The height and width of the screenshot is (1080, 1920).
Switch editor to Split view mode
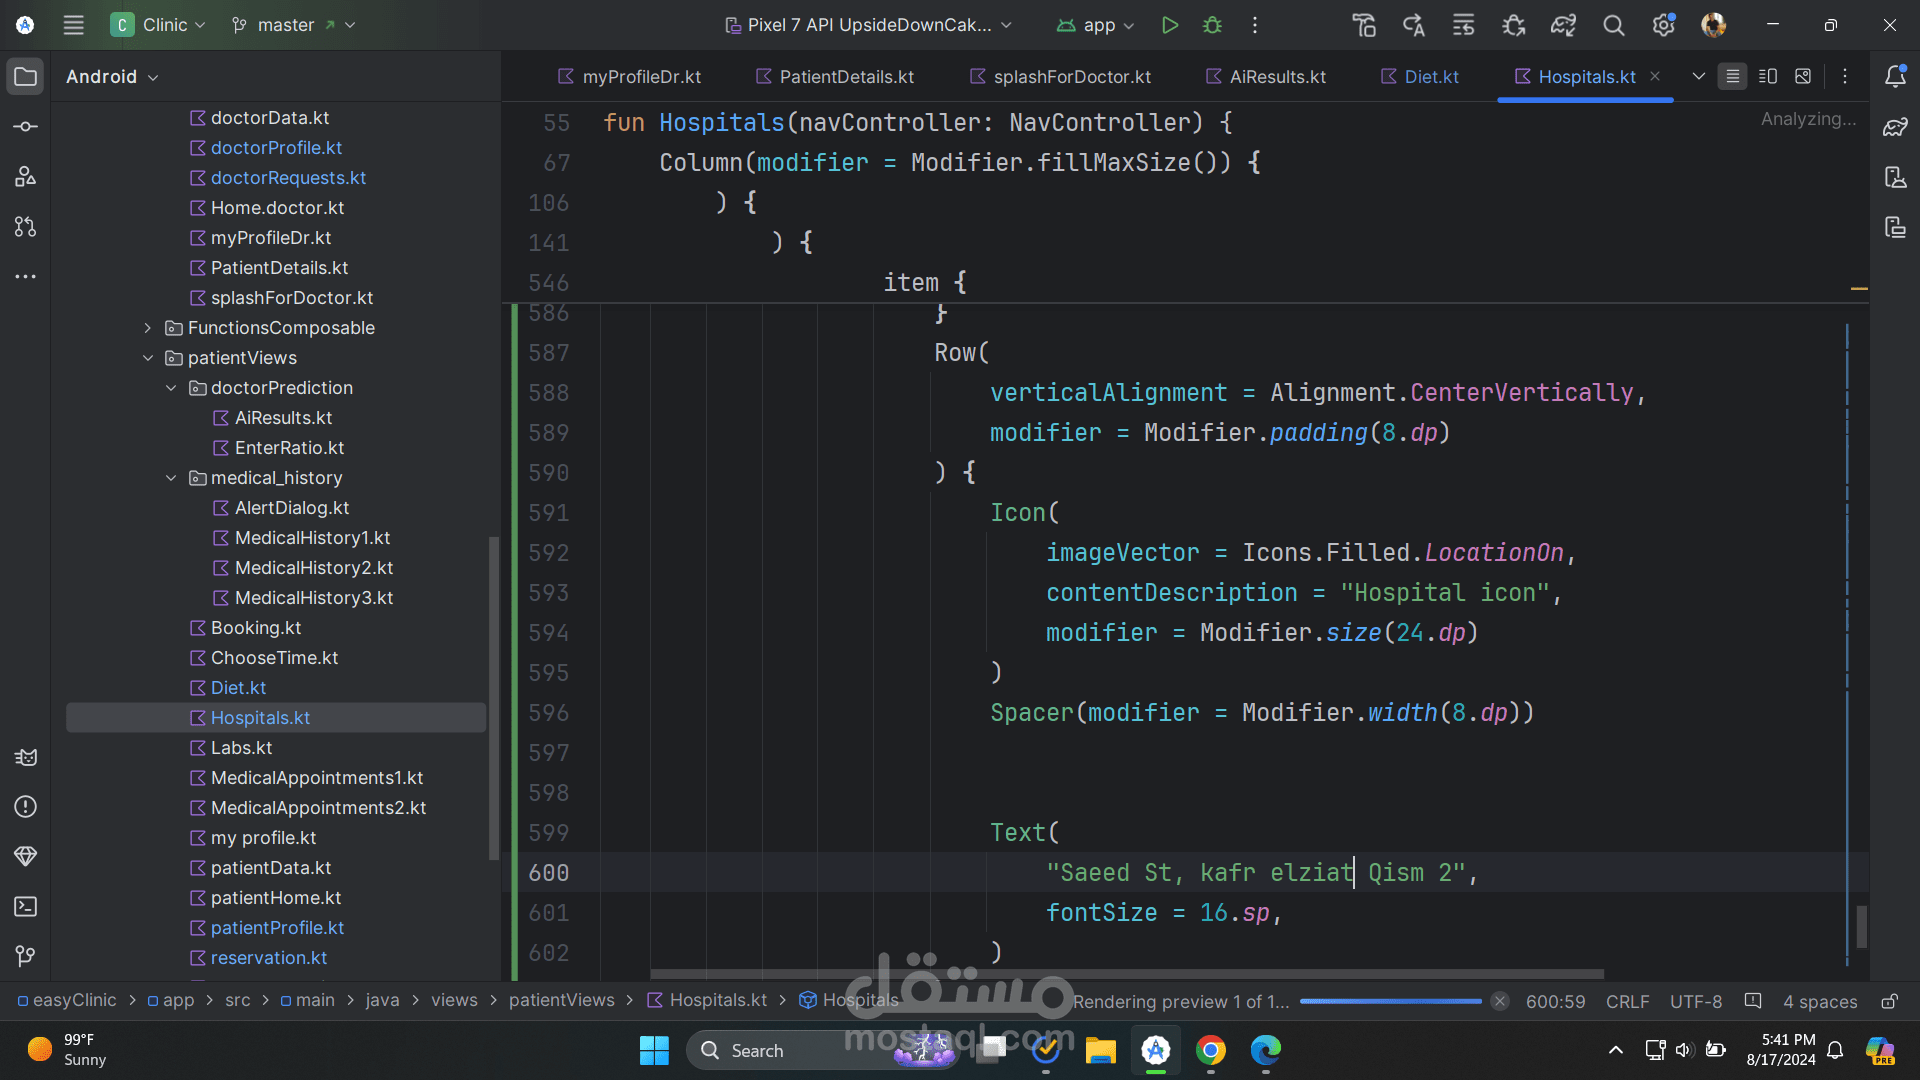pos(1767,77)
